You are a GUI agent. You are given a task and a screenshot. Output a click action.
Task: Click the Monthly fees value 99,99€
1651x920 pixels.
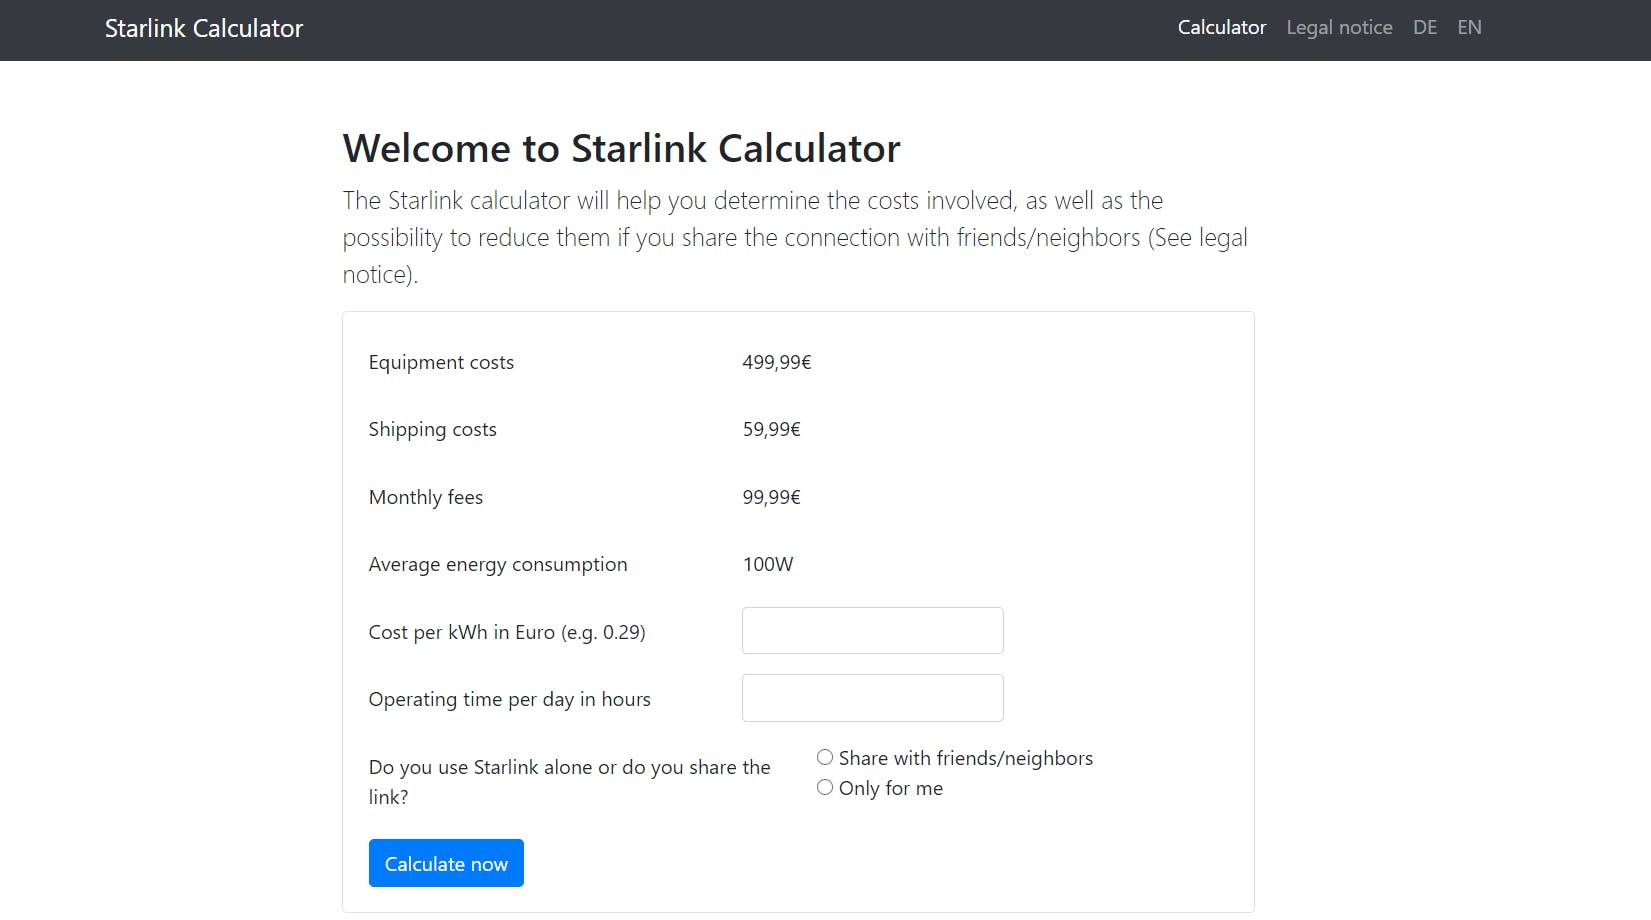click(771, 497)
